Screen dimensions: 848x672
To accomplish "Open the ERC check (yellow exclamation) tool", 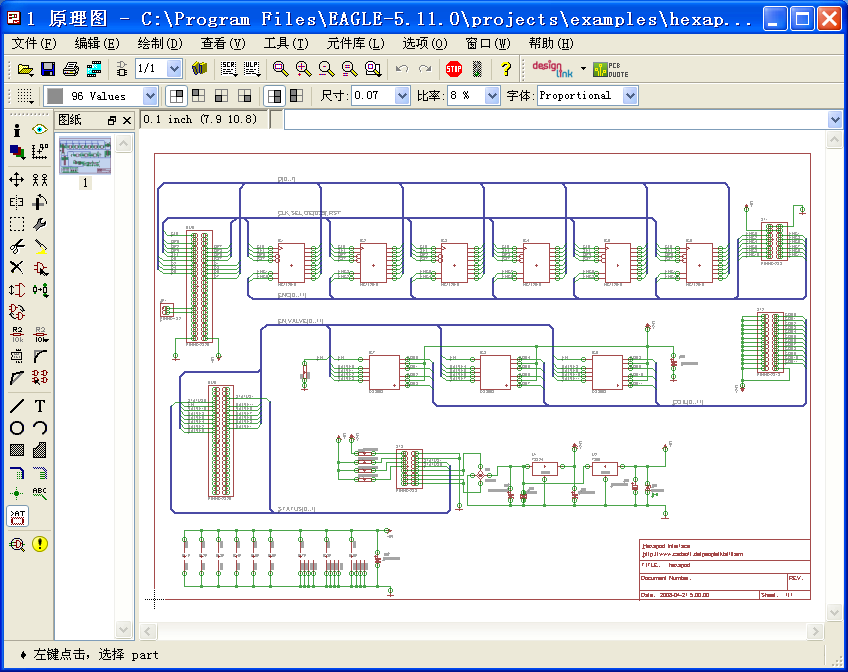I will 39,544.
